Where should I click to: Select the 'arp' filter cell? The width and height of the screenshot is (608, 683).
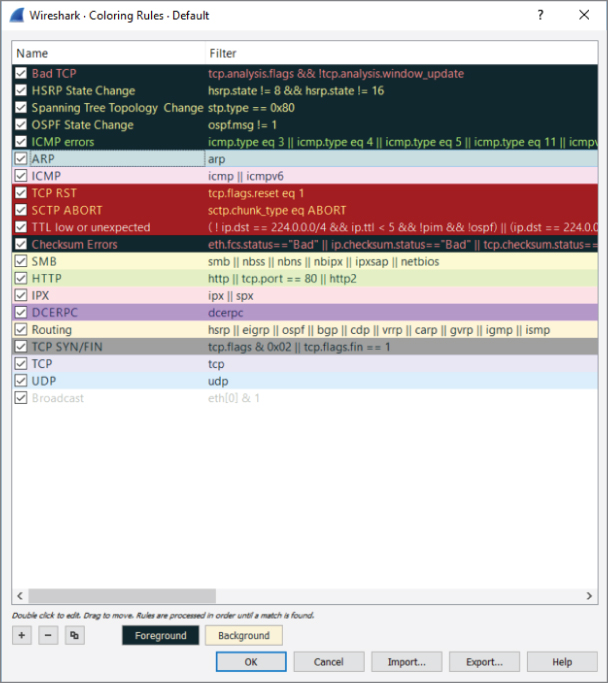(x=216, y=159)
